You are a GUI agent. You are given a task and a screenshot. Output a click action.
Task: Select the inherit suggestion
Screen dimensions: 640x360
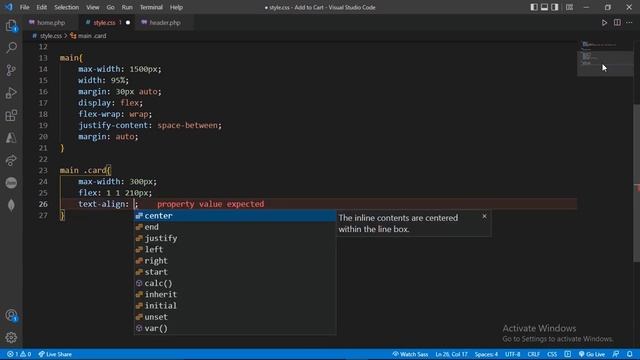235,294
